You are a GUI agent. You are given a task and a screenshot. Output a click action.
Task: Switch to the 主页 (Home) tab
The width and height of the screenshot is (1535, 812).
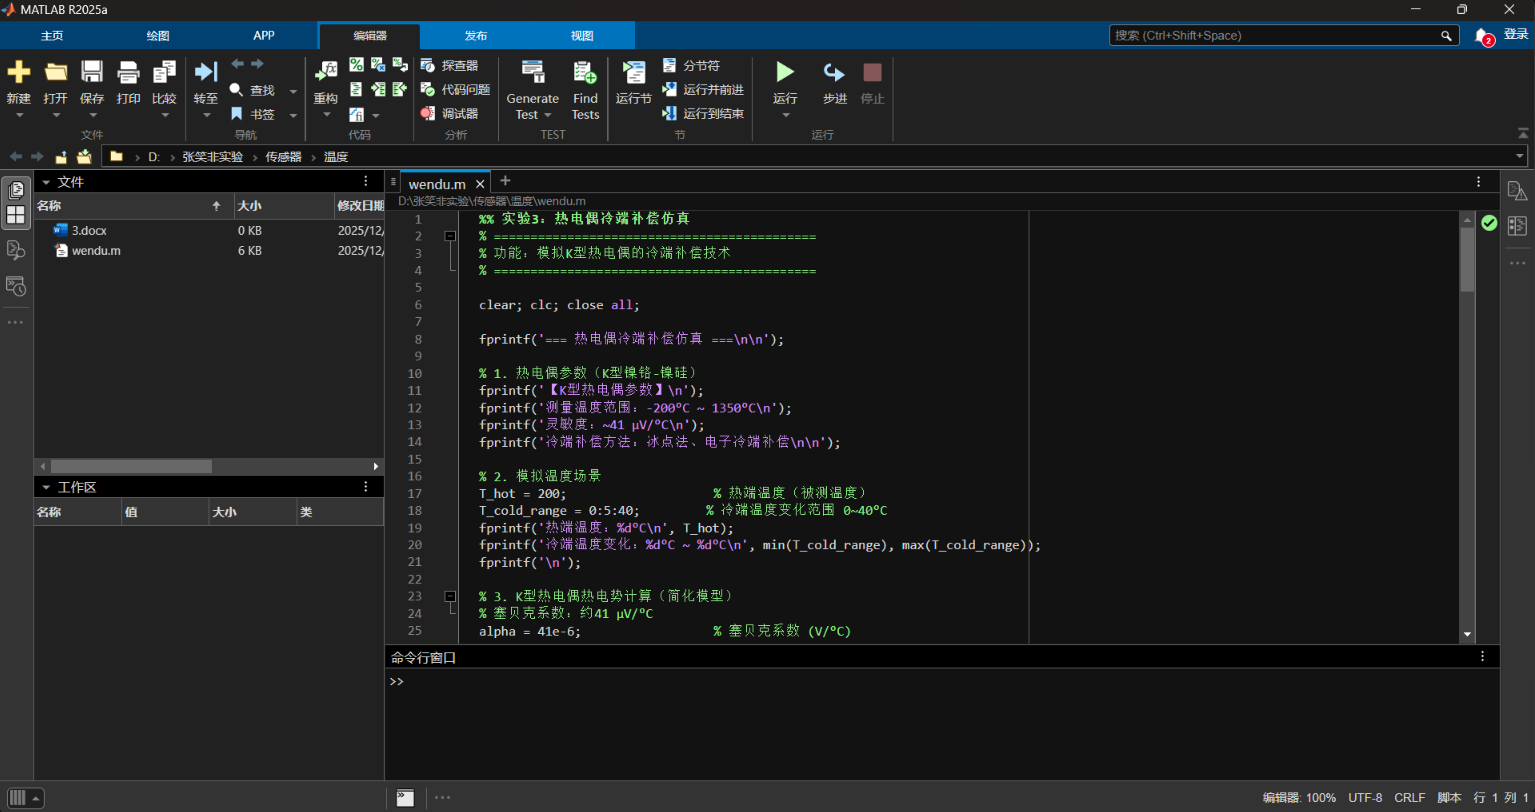(x=52, y=36)
